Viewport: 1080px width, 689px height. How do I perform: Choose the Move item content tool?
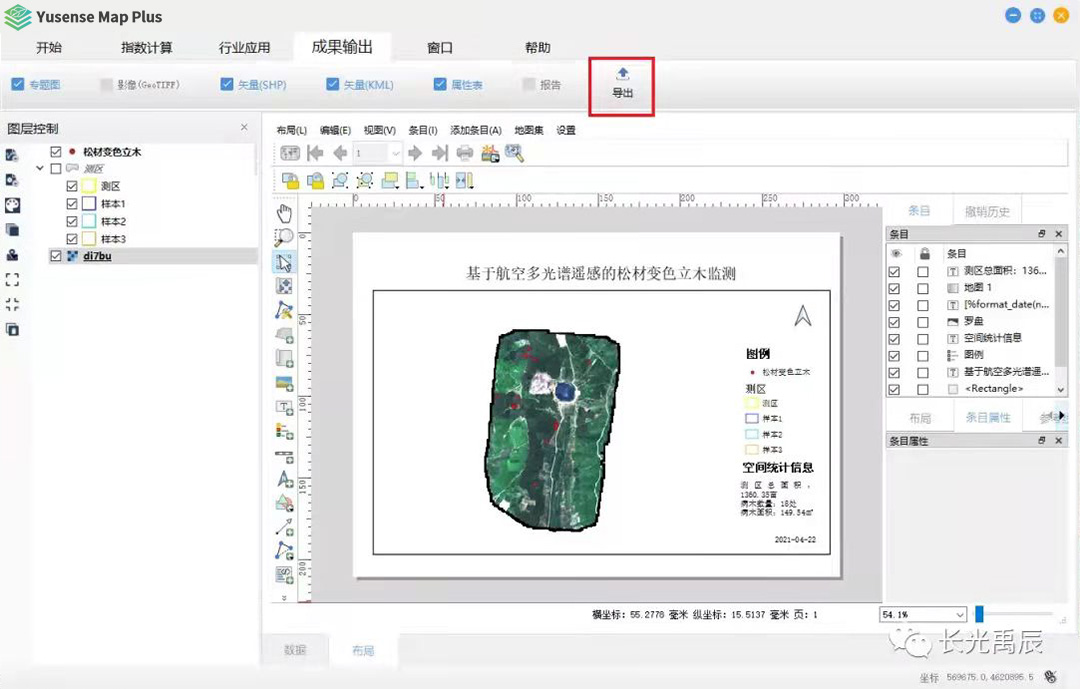pyautogui.click(x=284, y=286)
